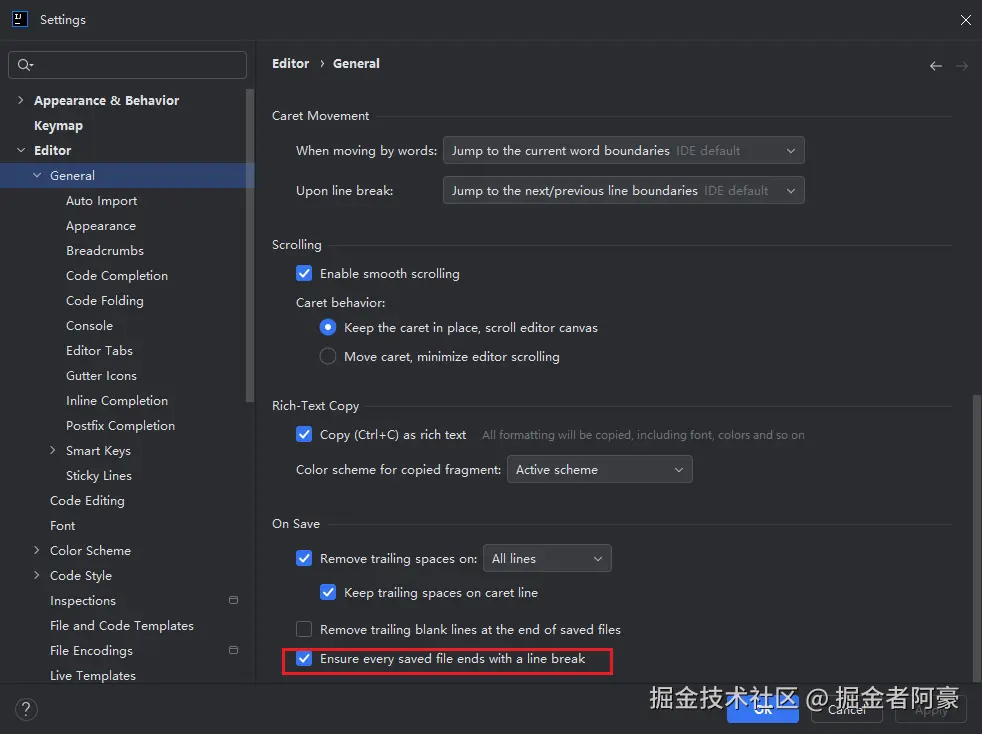Focus the settings search field
982x734 pixels.
tap(127, 65)
